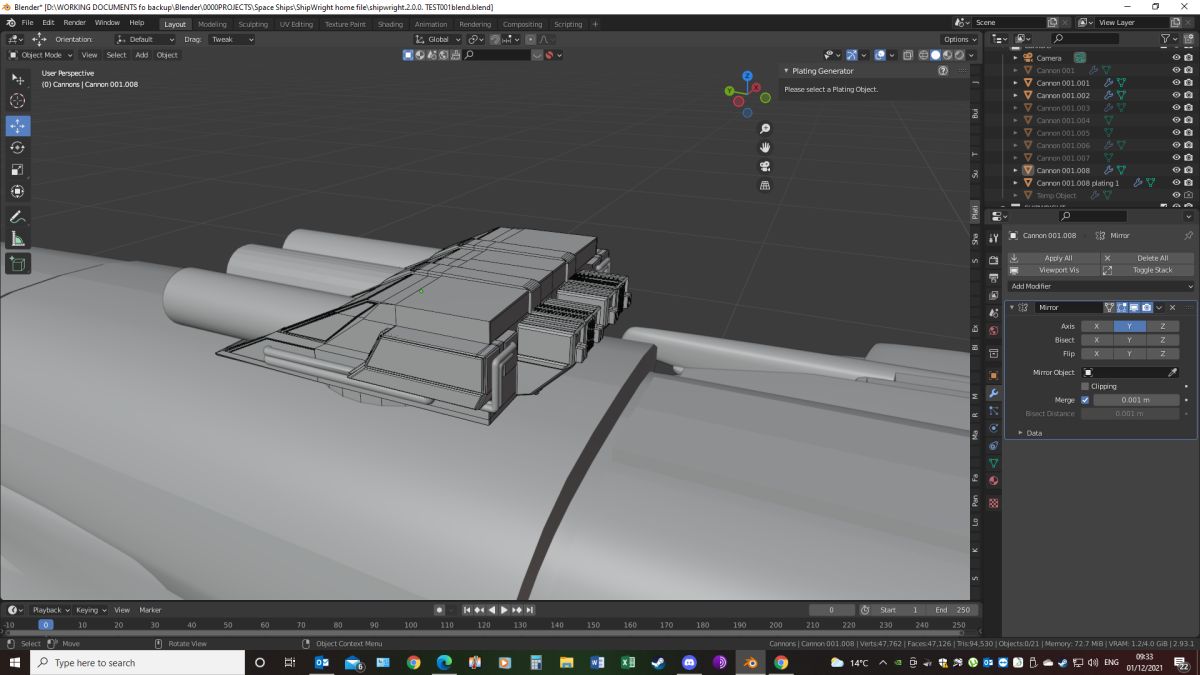Enable Flip Z
1200x675 pixels.
point(1163,353)
